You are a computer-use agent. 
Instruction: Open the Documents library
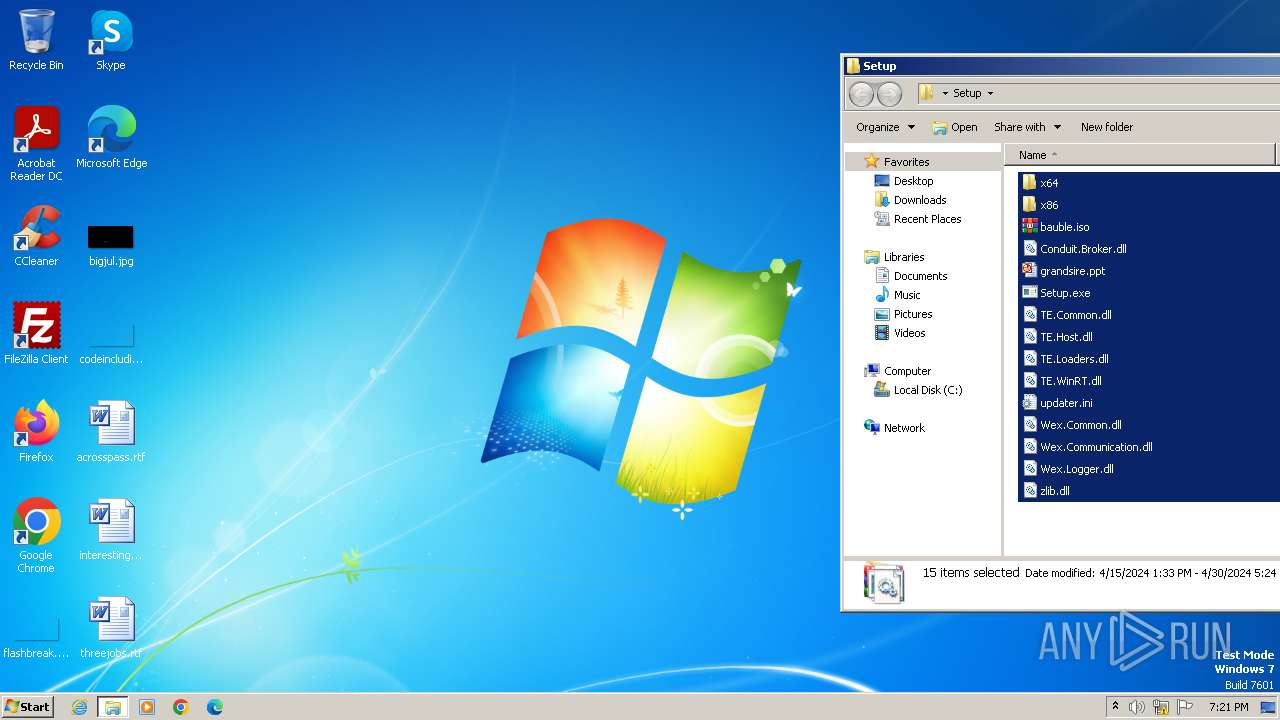click(920, 276)
